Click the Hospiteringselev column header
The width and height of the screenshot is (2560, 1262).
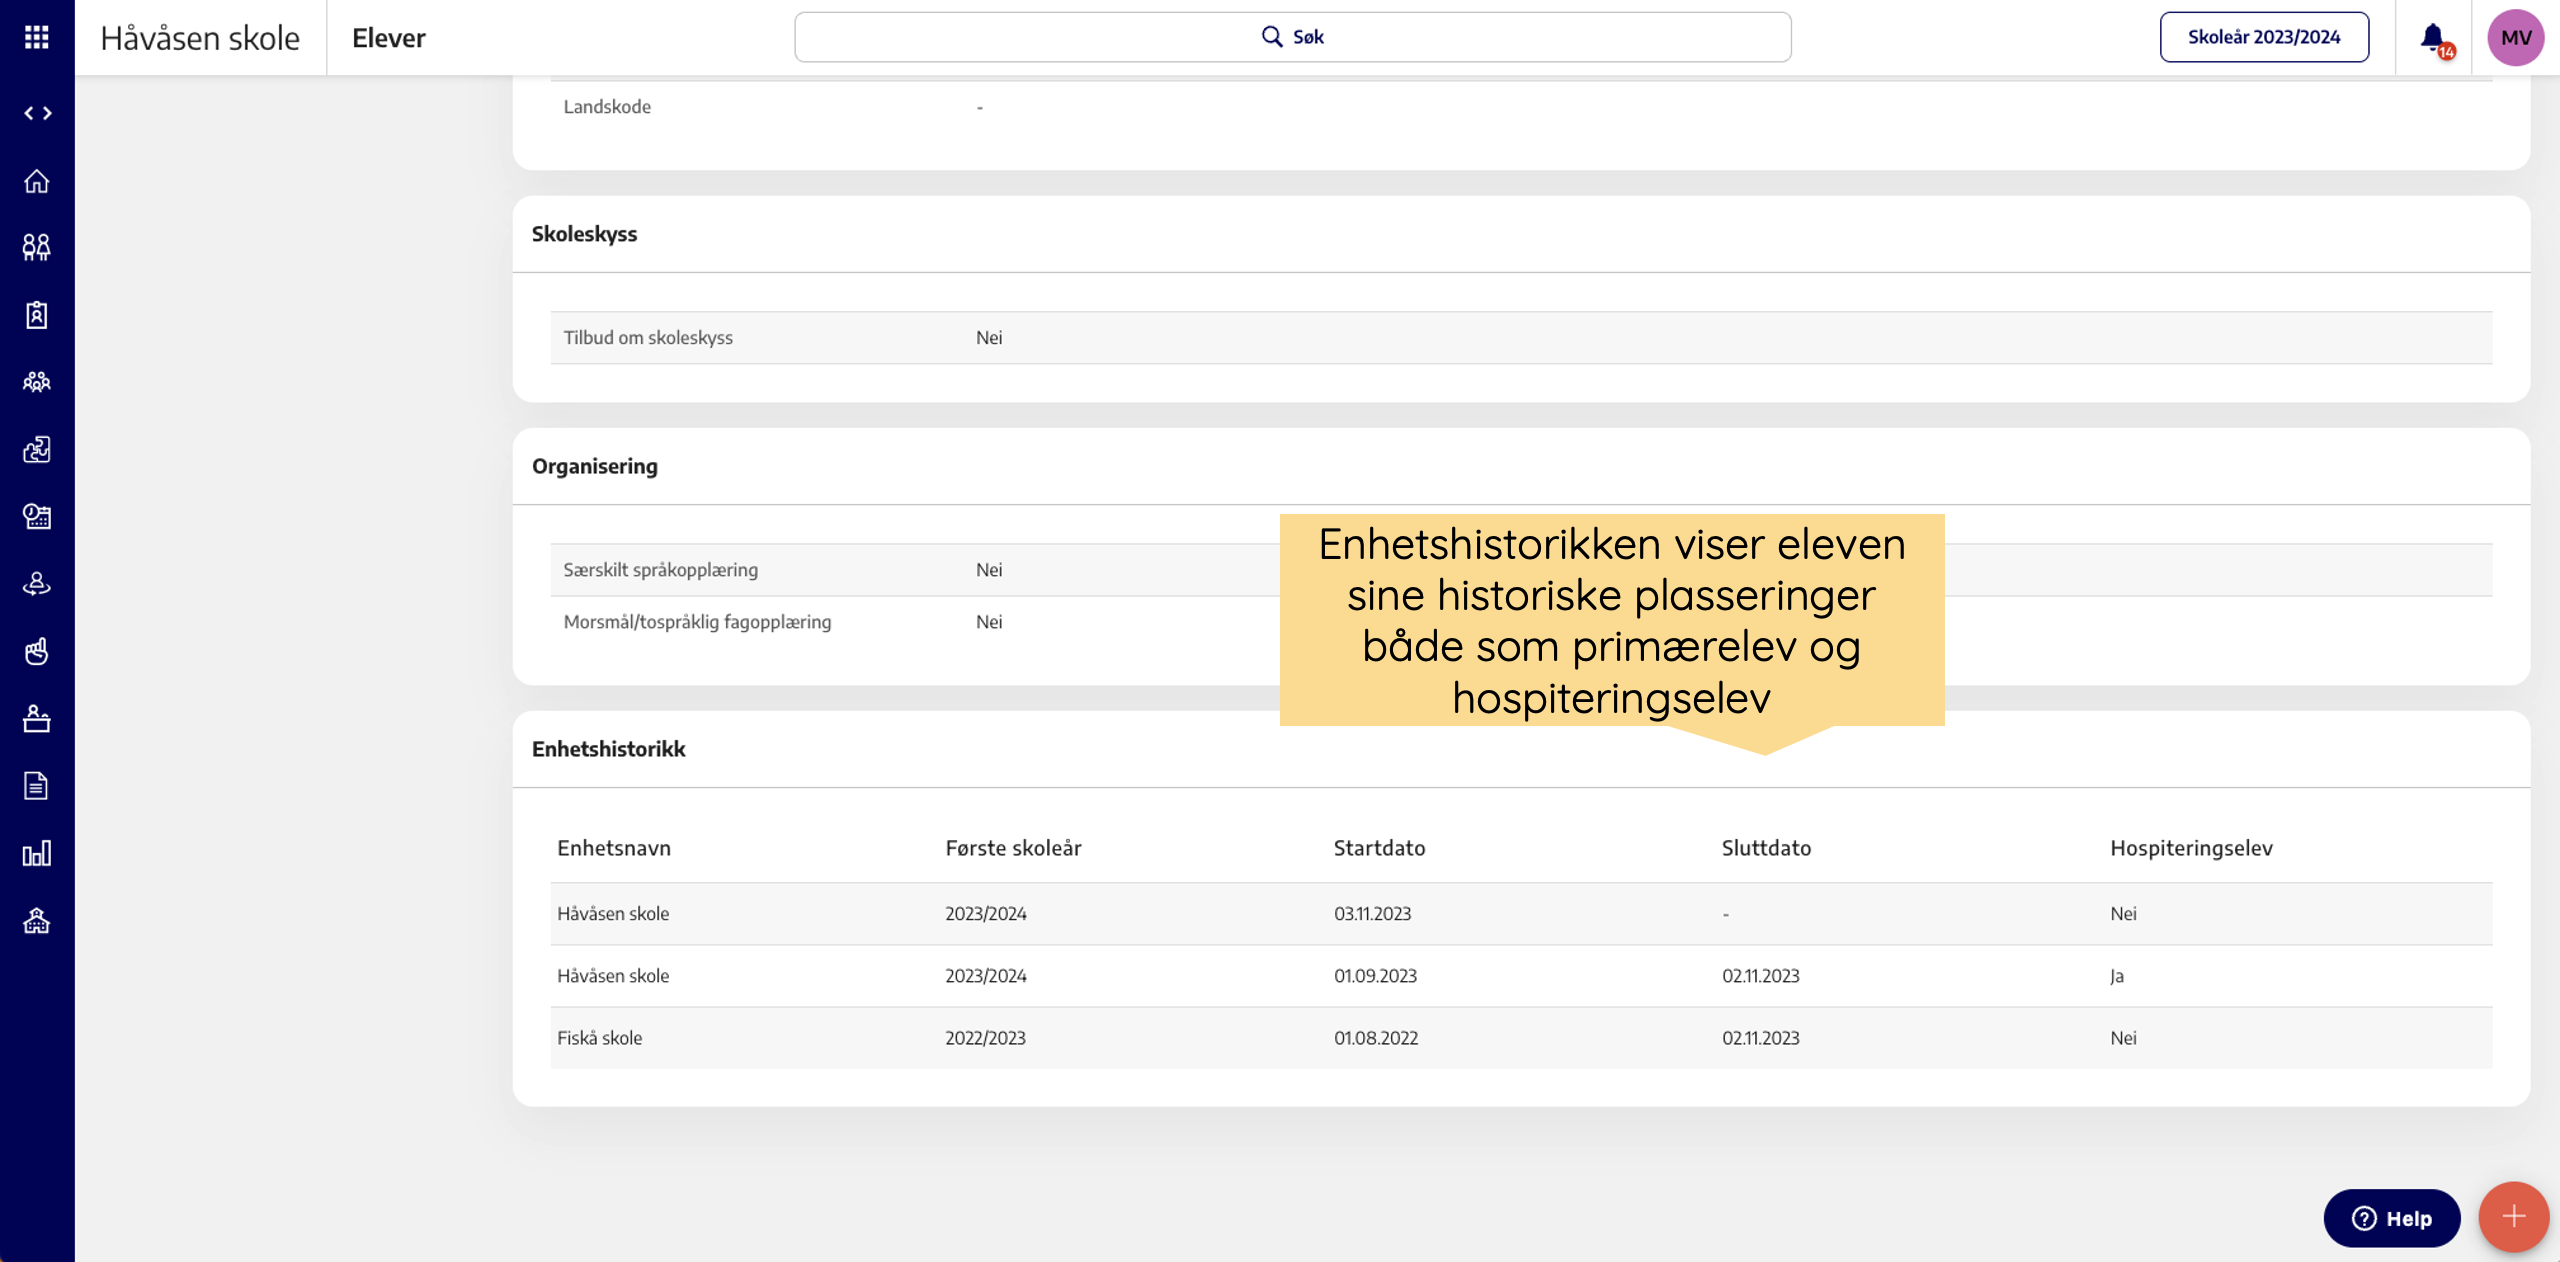tap(2191, 848)
